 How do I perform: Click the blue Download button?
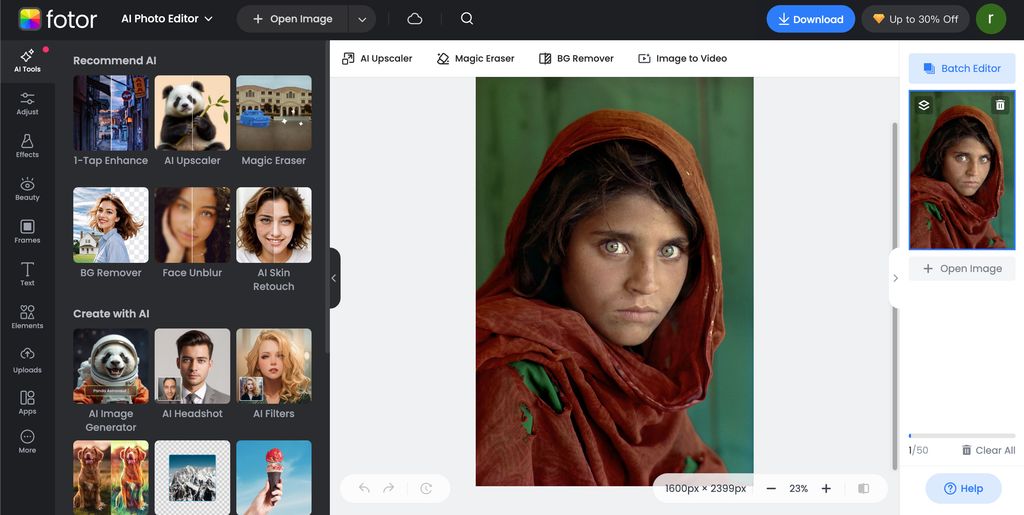[x=811, y=19]
